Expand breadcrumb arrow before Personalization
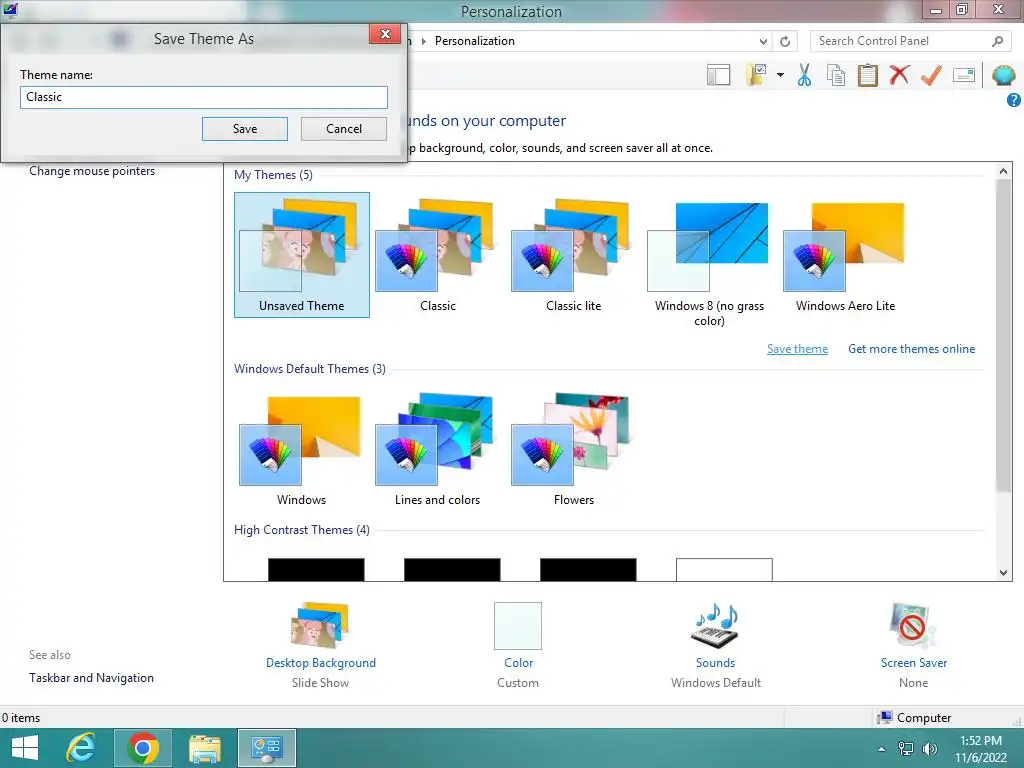This screenshot has height=768, width=1024. tap(424, 41)
